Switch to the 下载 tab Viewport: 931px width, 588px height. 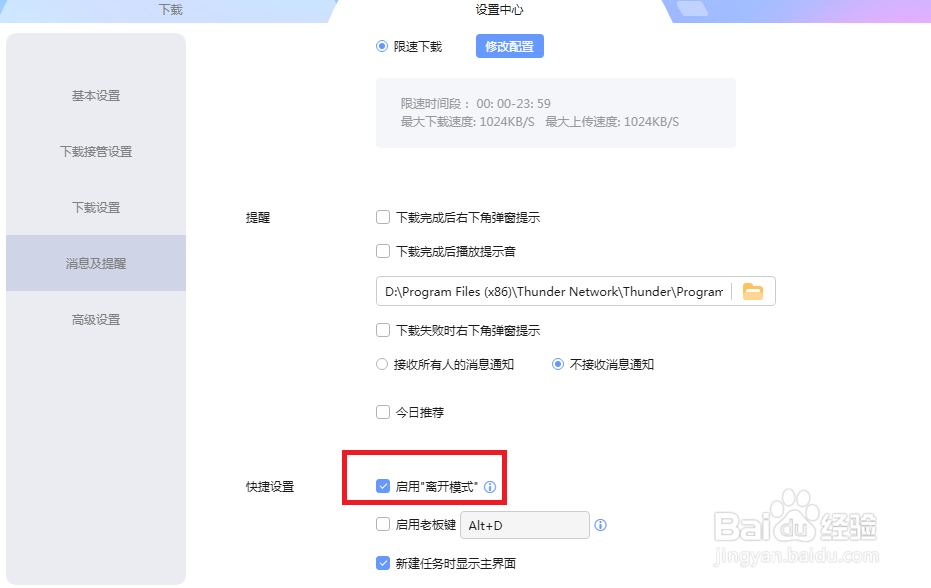(x=170, y=10)
